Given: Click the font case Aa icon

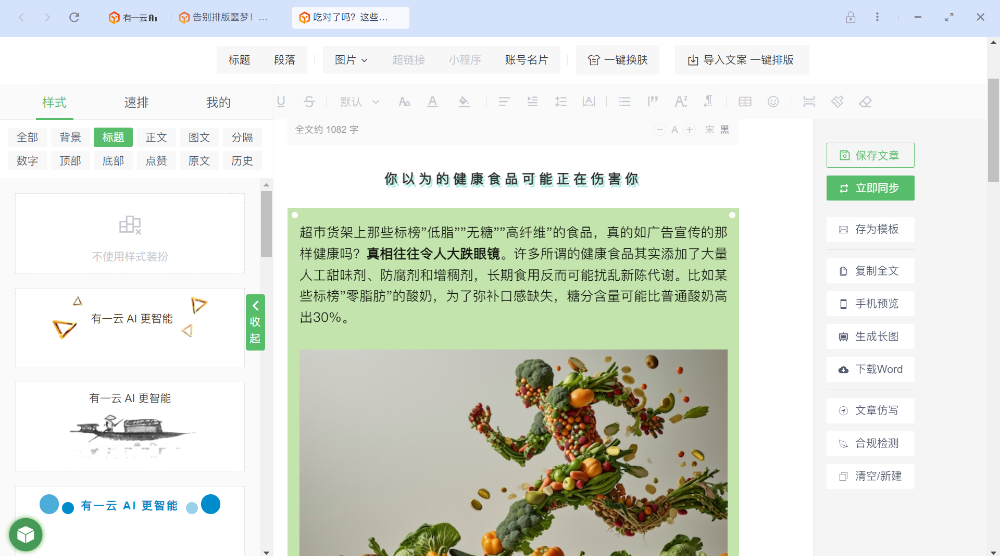Looking at the screenshot, I should click(x=404, y=101).
